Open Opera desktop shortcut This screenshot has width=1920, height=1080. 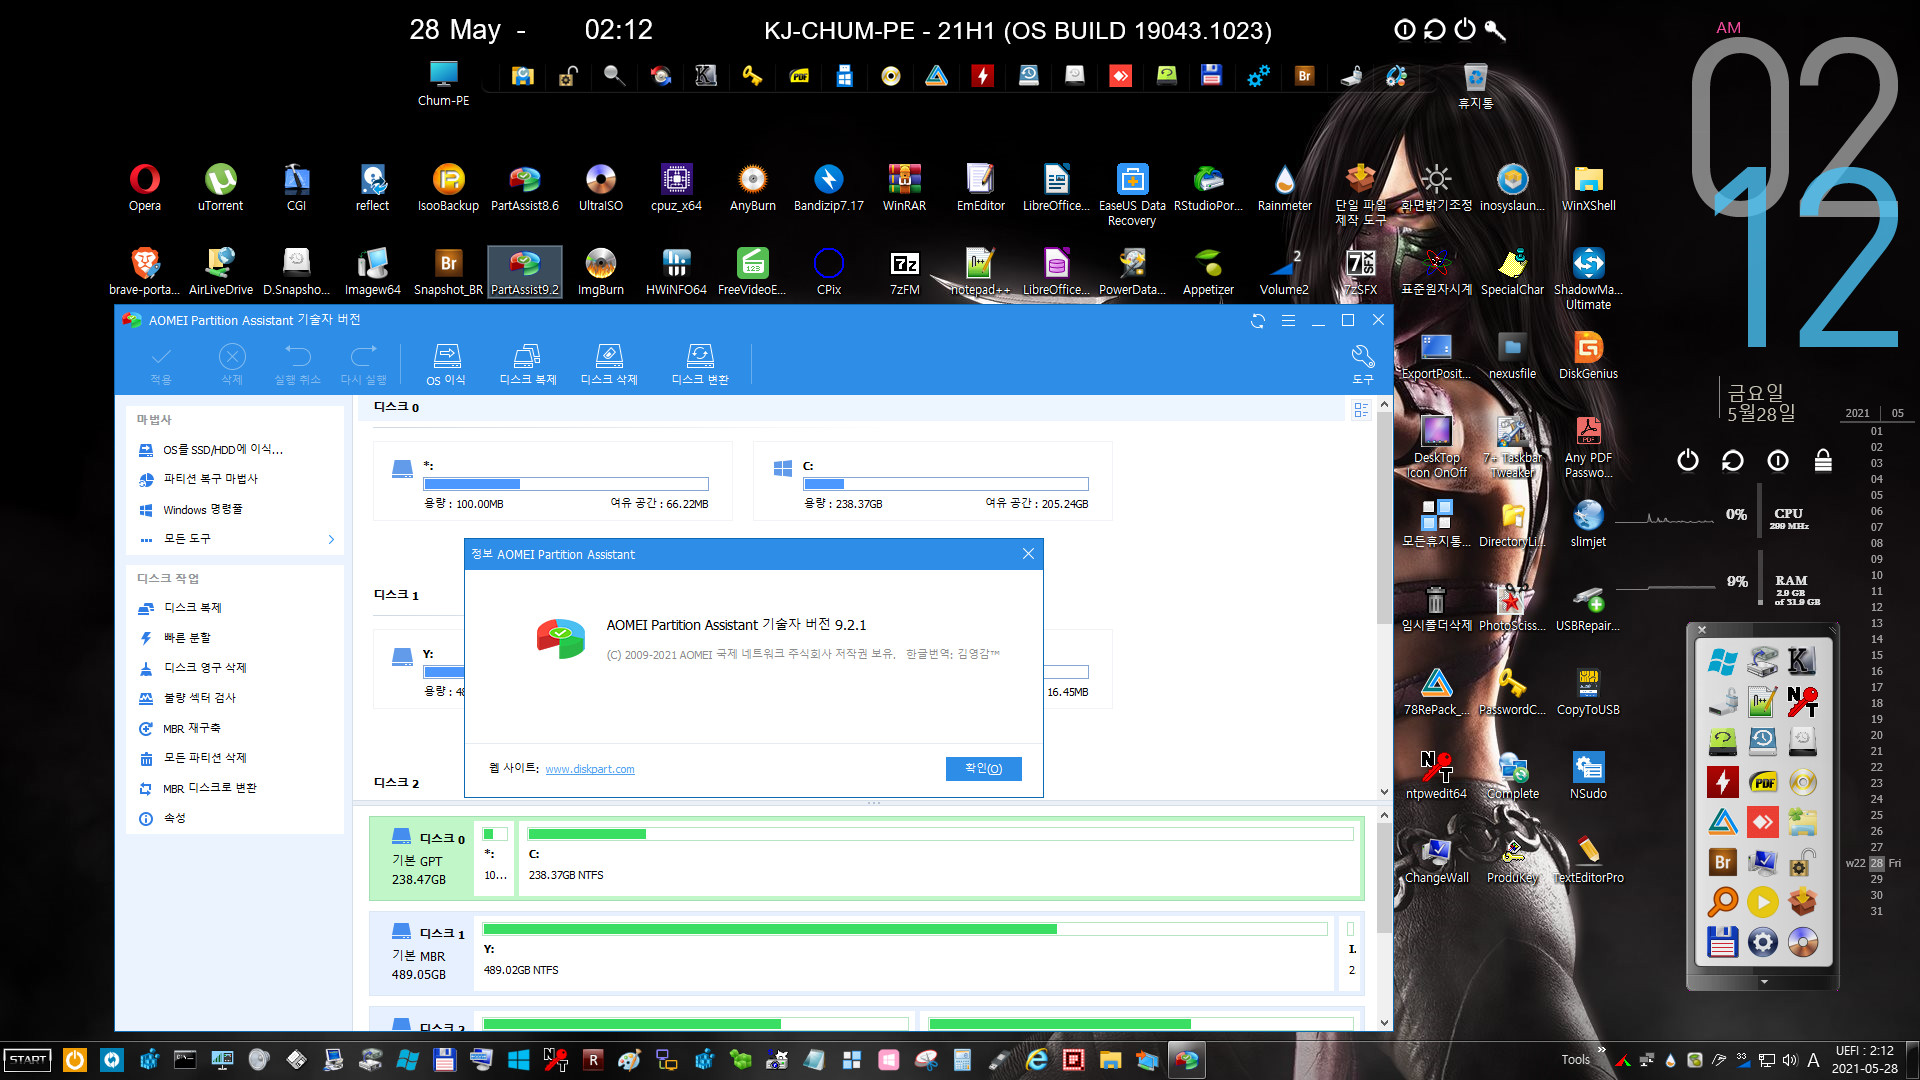(x=144, y=187)
